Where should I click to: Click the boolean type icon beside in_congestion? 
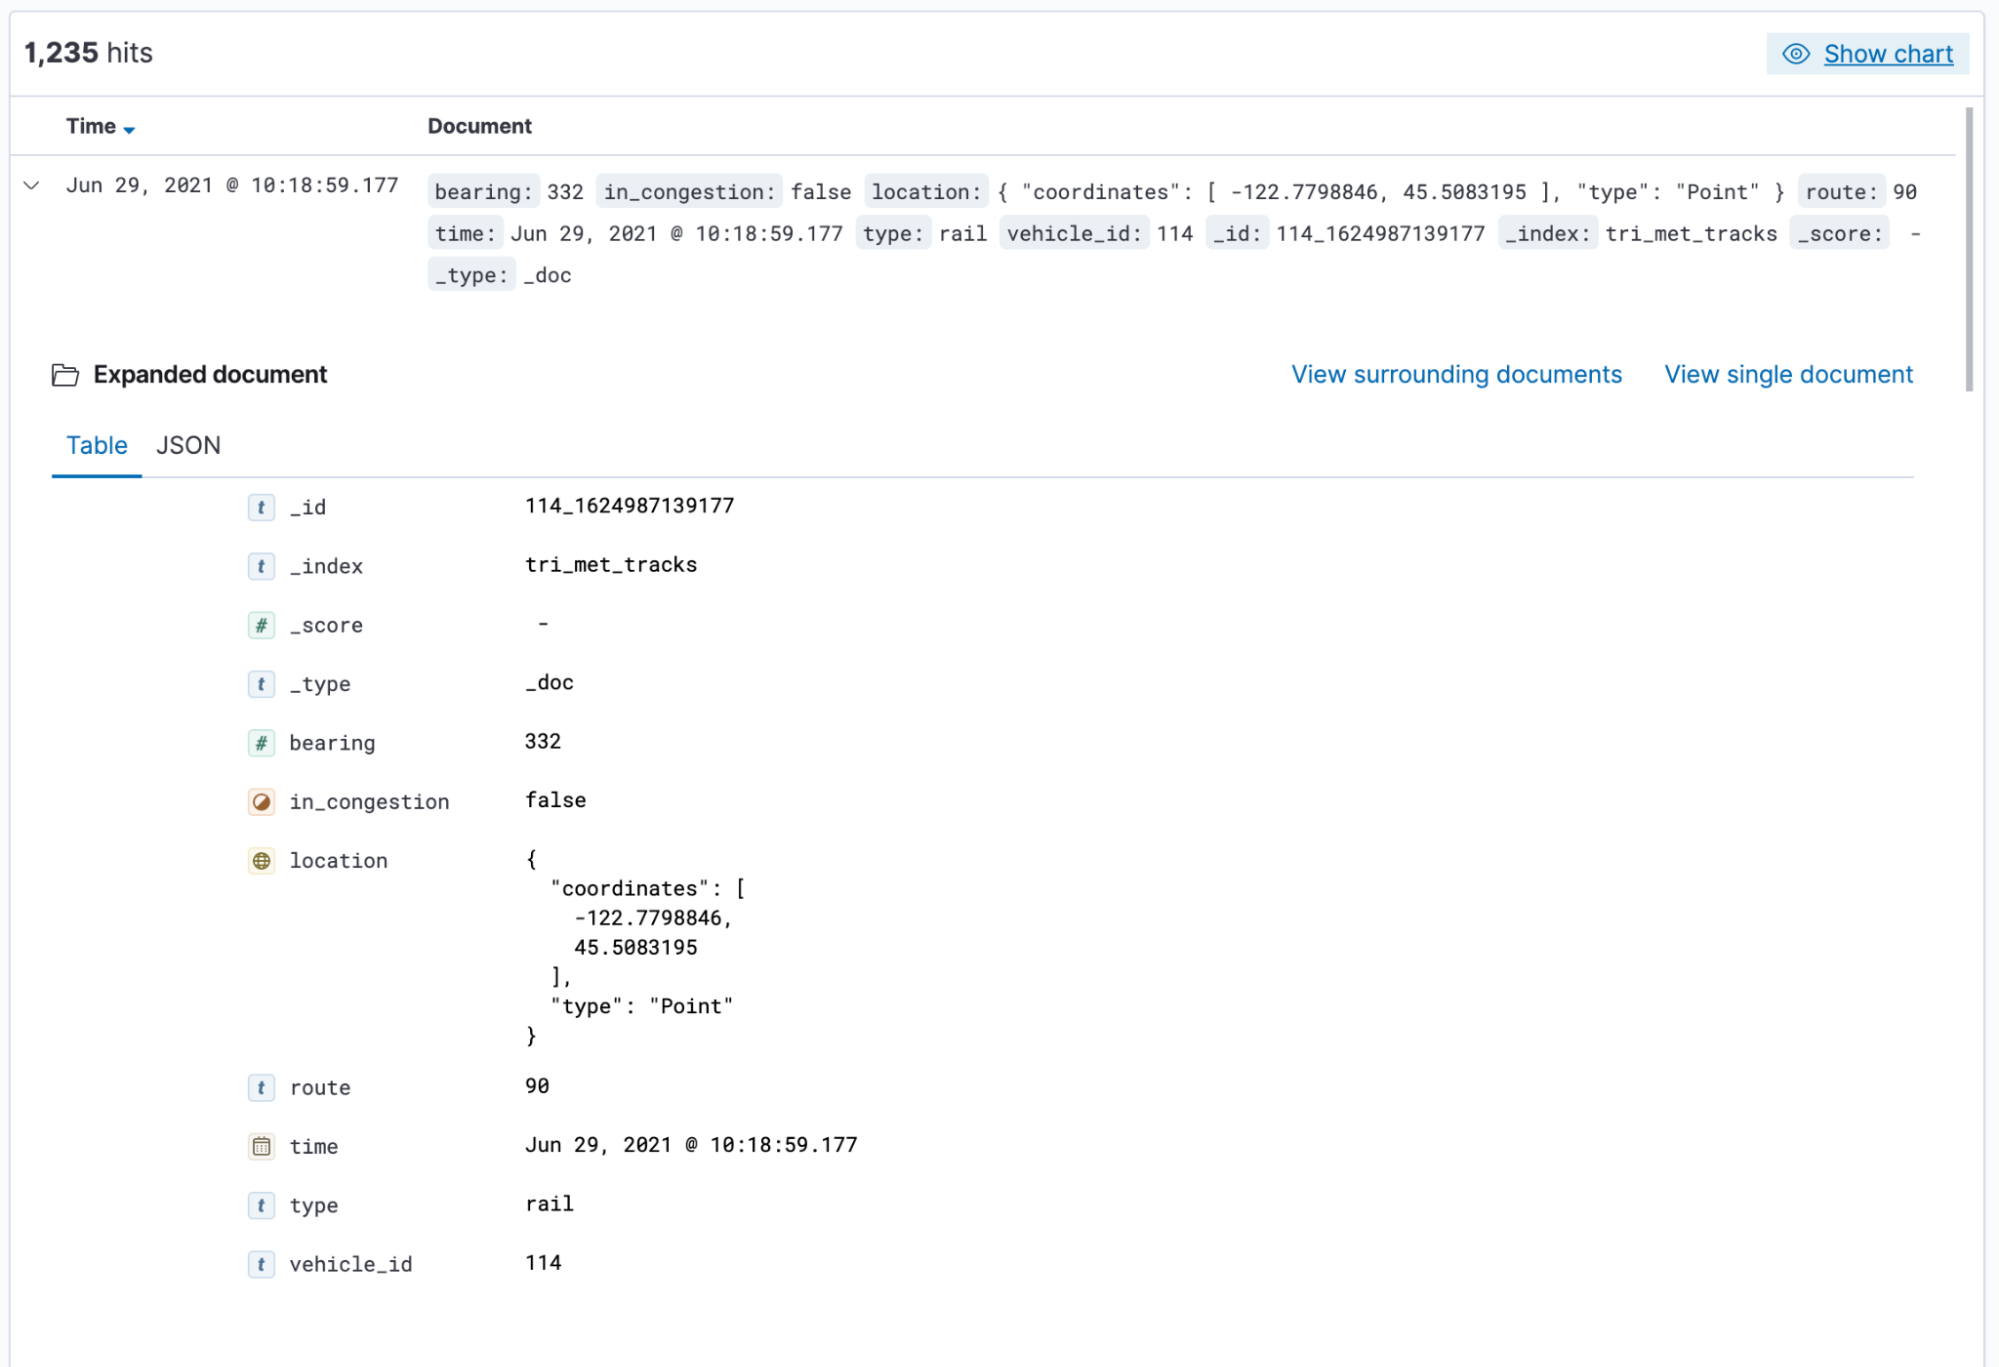261,802
